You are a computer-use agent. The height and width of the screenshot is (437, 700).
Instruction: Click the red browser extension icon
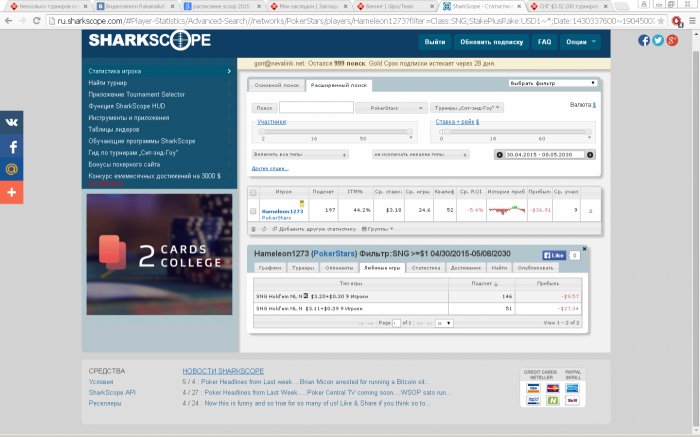pyautogui.click(x=677, y=21)
